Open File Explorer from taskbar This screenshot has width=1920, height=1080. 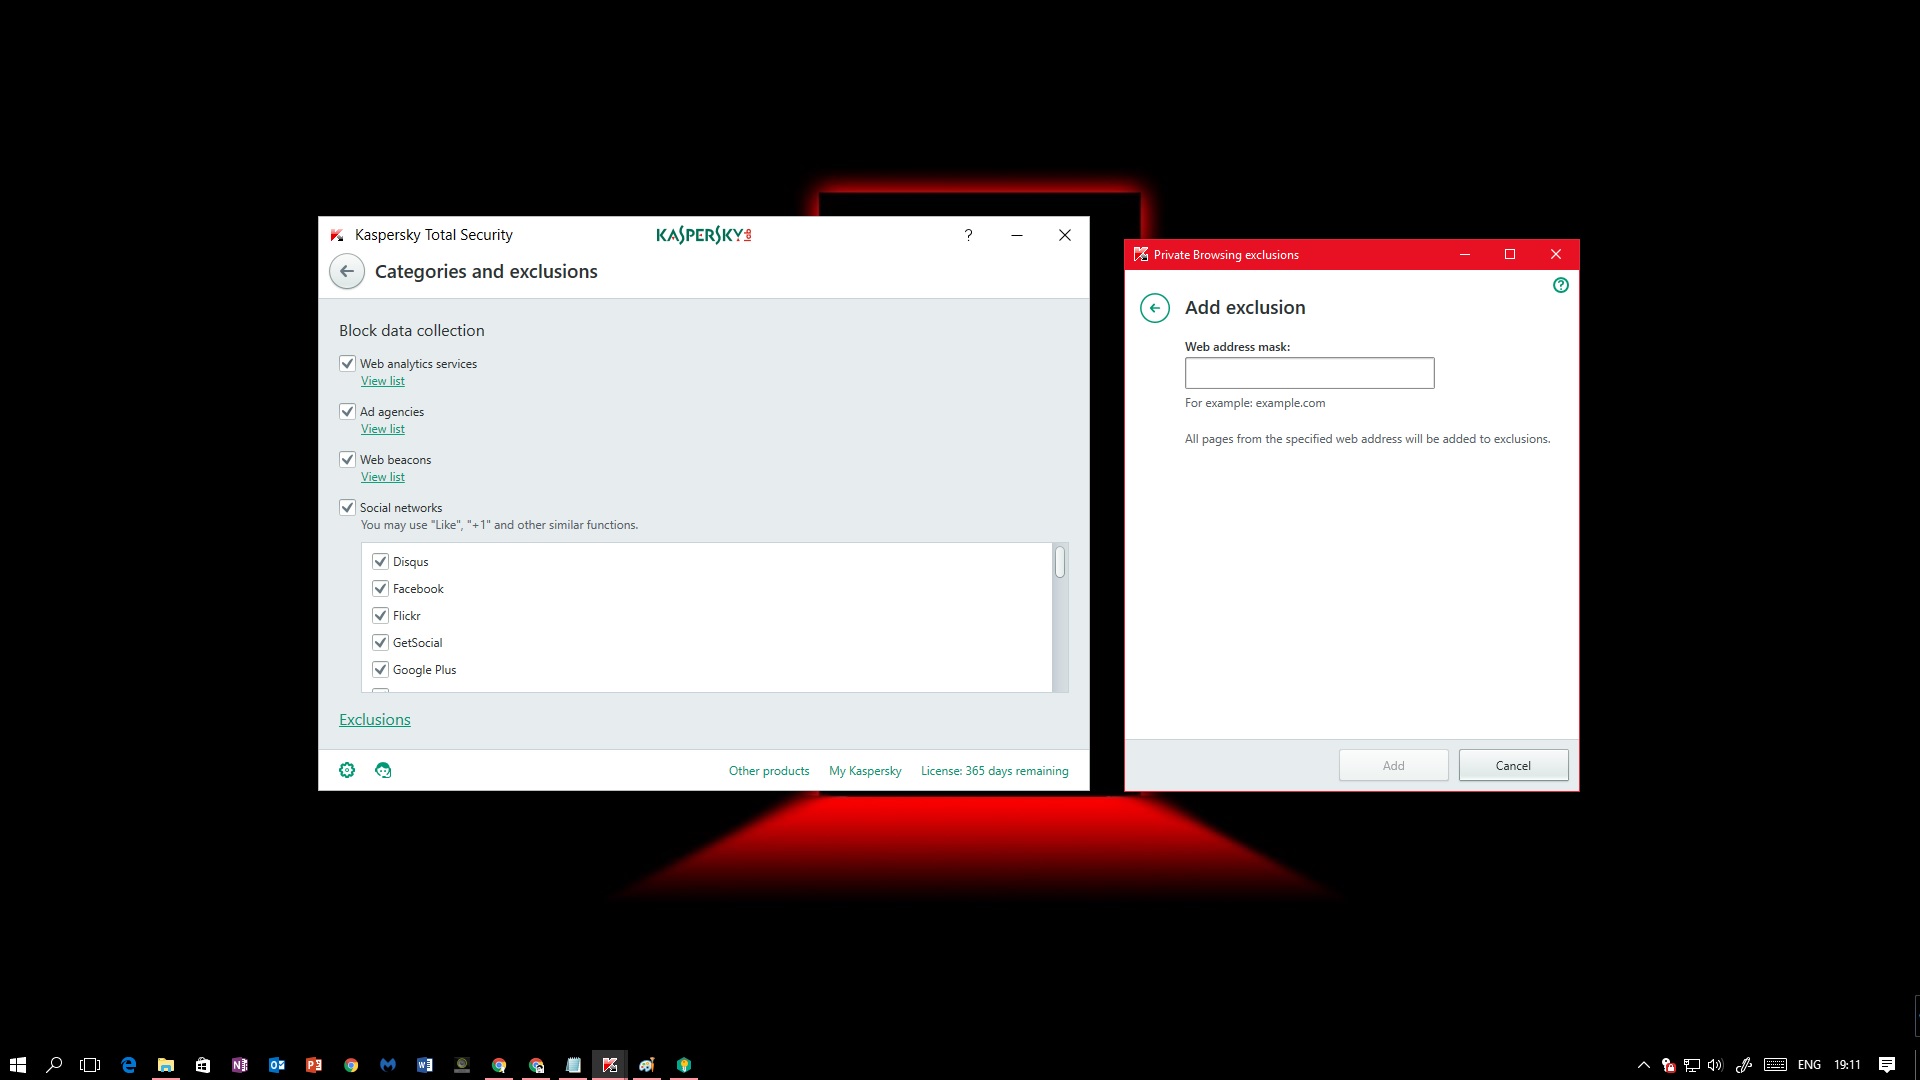coord(166,1065)
